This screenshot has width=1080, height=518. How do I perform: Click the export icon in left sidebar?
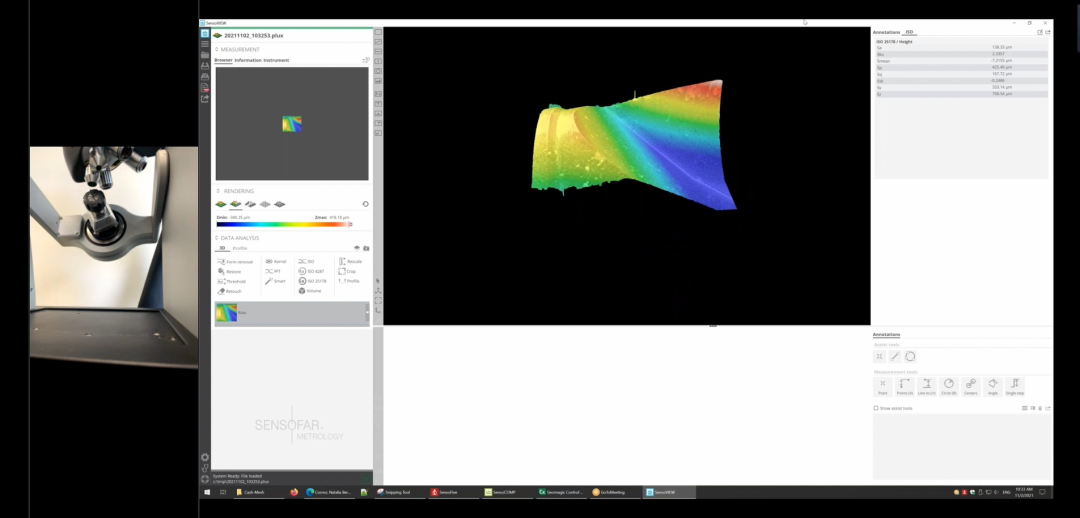tap(205, 99)
